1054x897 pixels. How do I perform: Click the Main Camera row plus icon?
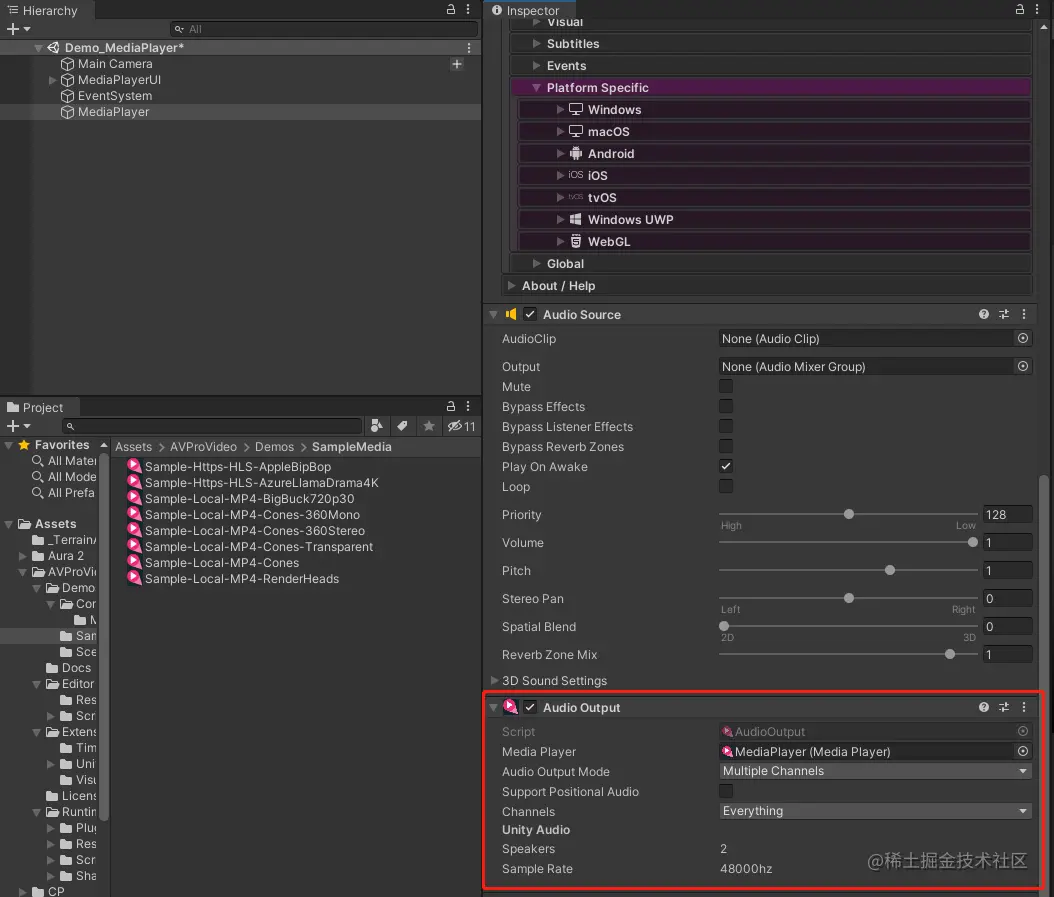[x=456, y=64]
